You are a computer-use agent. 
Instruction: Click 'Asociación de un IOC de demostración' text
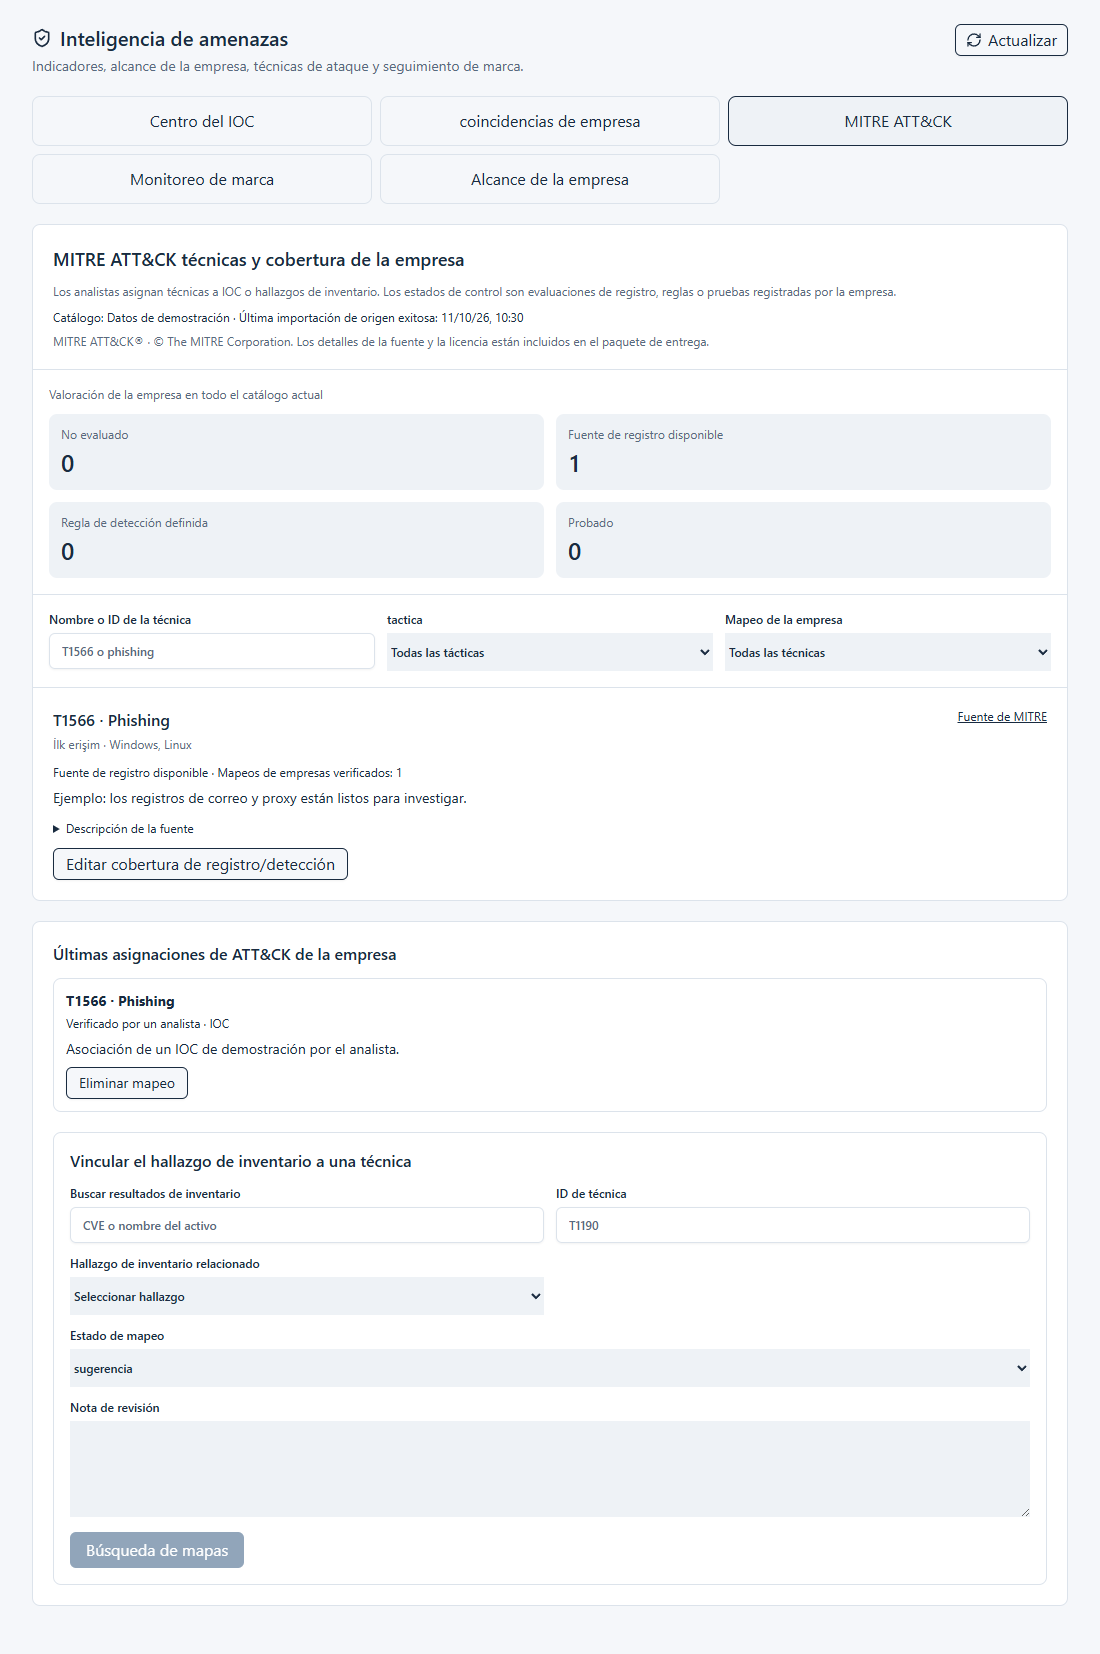pos(233,1049)
